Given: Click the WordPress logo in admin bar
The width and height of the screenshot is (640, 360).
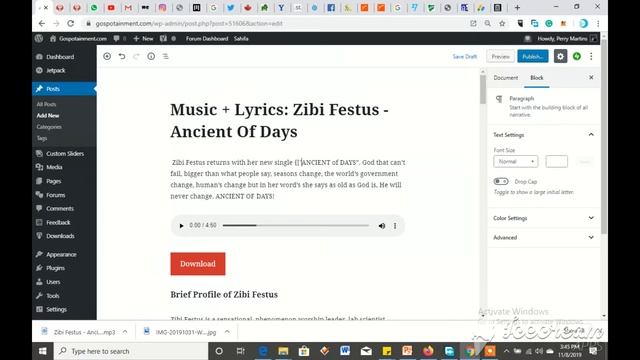Looking at the screenshot, I should tap(39, 38).
